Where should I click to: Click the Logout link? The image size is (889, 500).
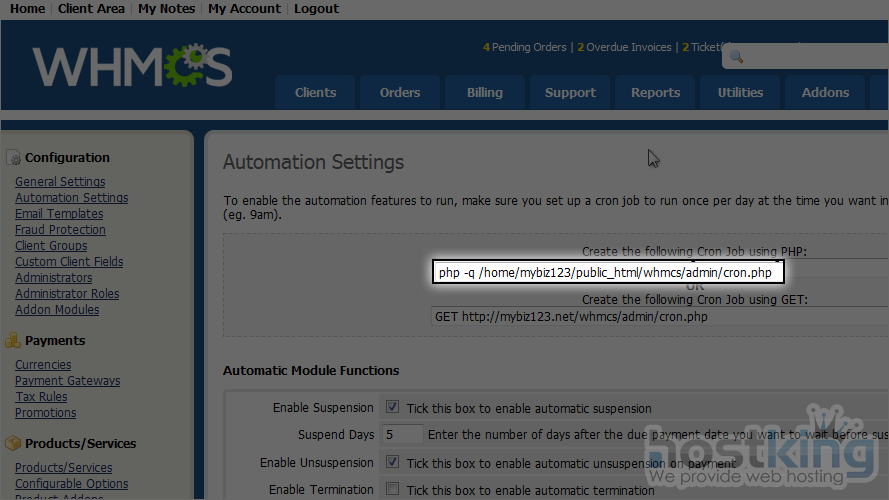316,9
